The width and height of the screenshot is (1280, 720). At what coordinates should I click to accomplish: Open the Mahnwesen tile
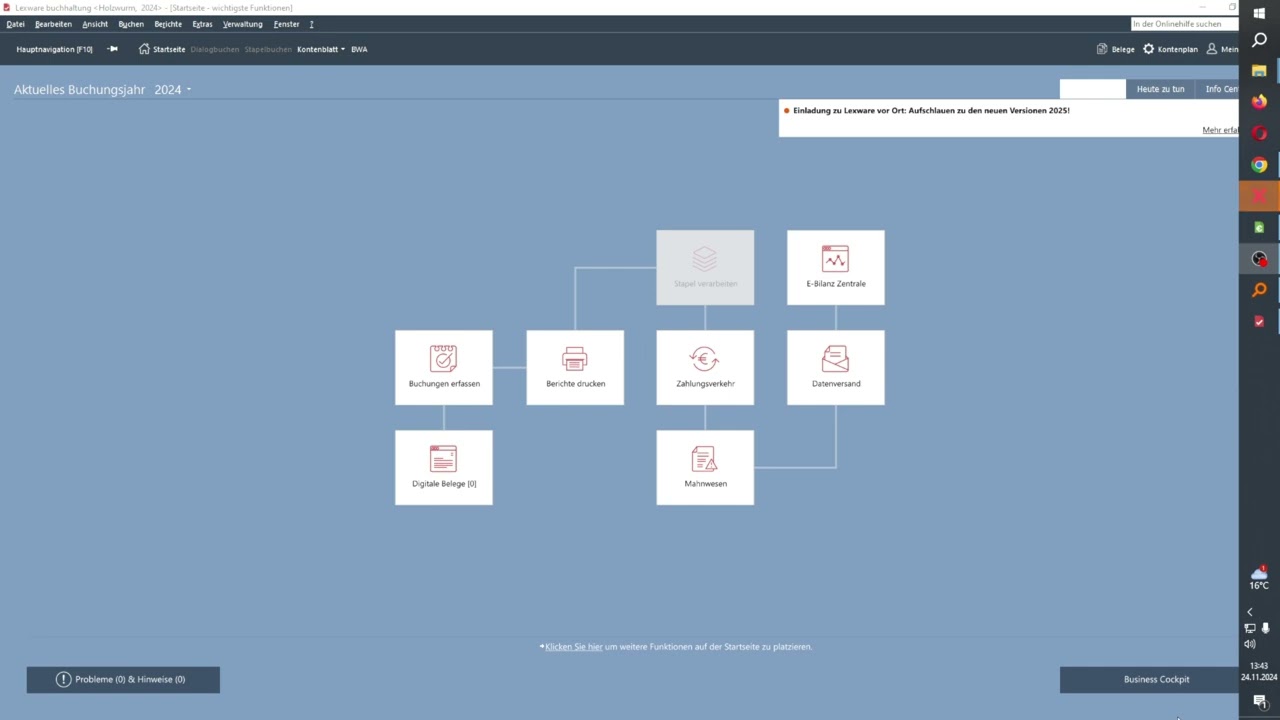pos(705,467)
